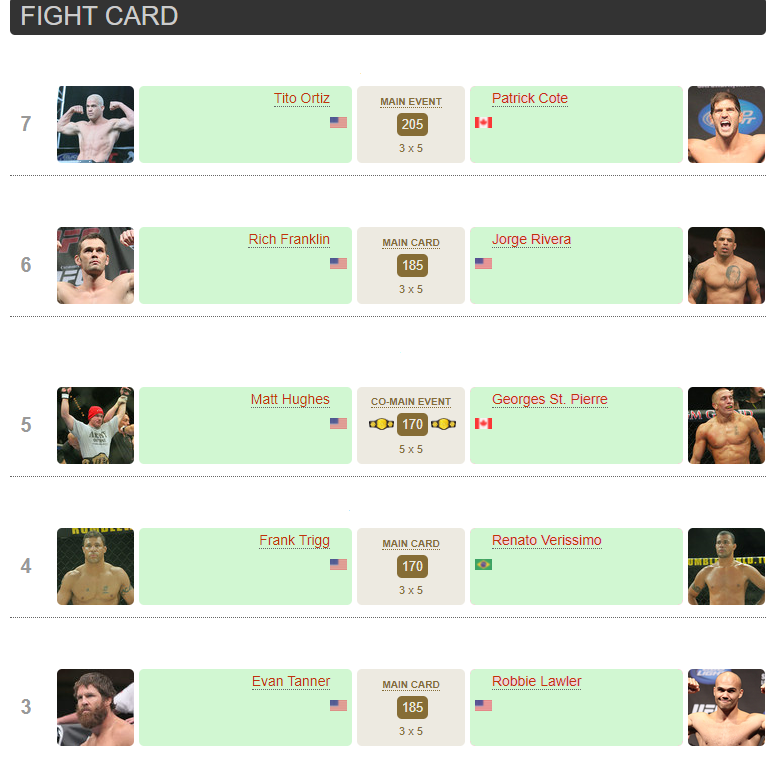The width and height of the screenshot is (781, 757).
Task: Click 185 weight badge for Tanner vs Lawler
Action: (411, 707)
